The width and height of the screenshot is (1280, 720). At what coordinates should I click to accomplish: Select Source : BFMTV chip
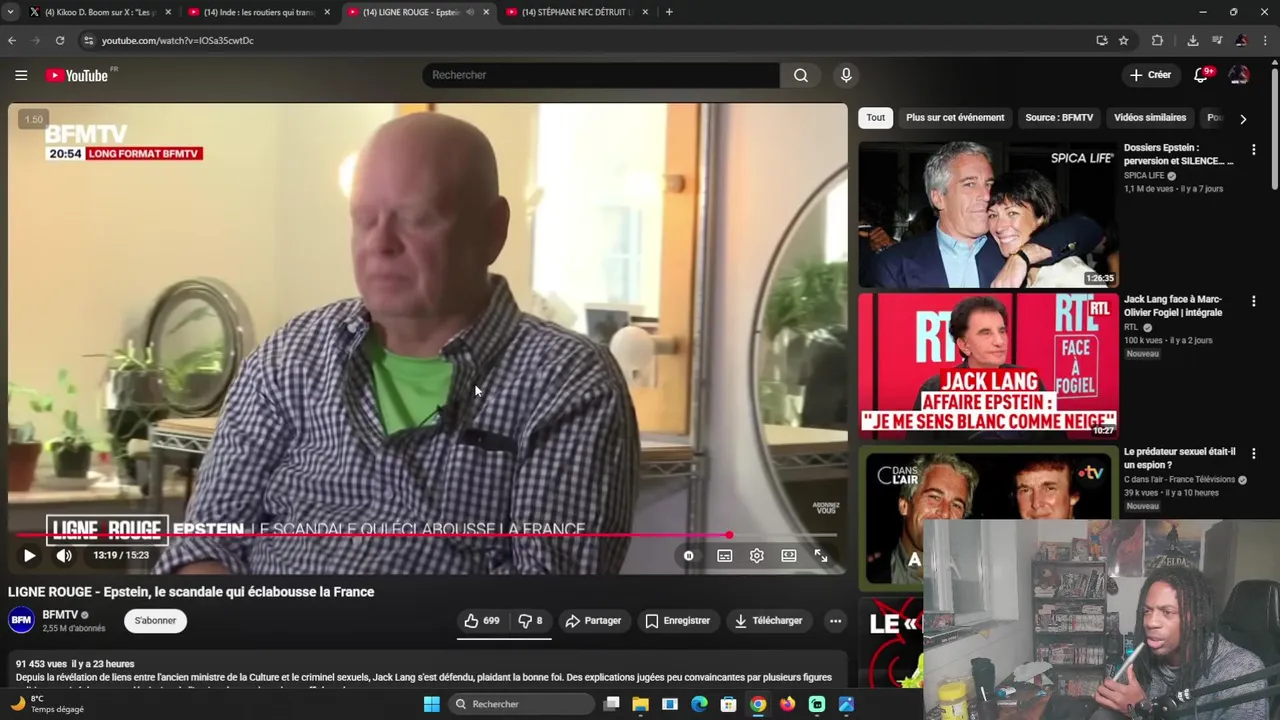(x=1059, y=118)
